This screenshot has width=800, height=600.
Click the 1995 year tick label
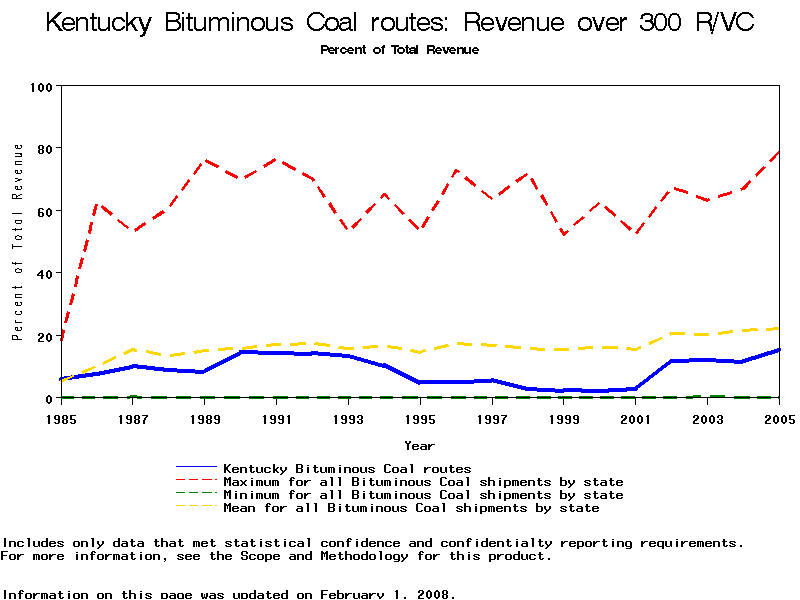tap(420, 417)
